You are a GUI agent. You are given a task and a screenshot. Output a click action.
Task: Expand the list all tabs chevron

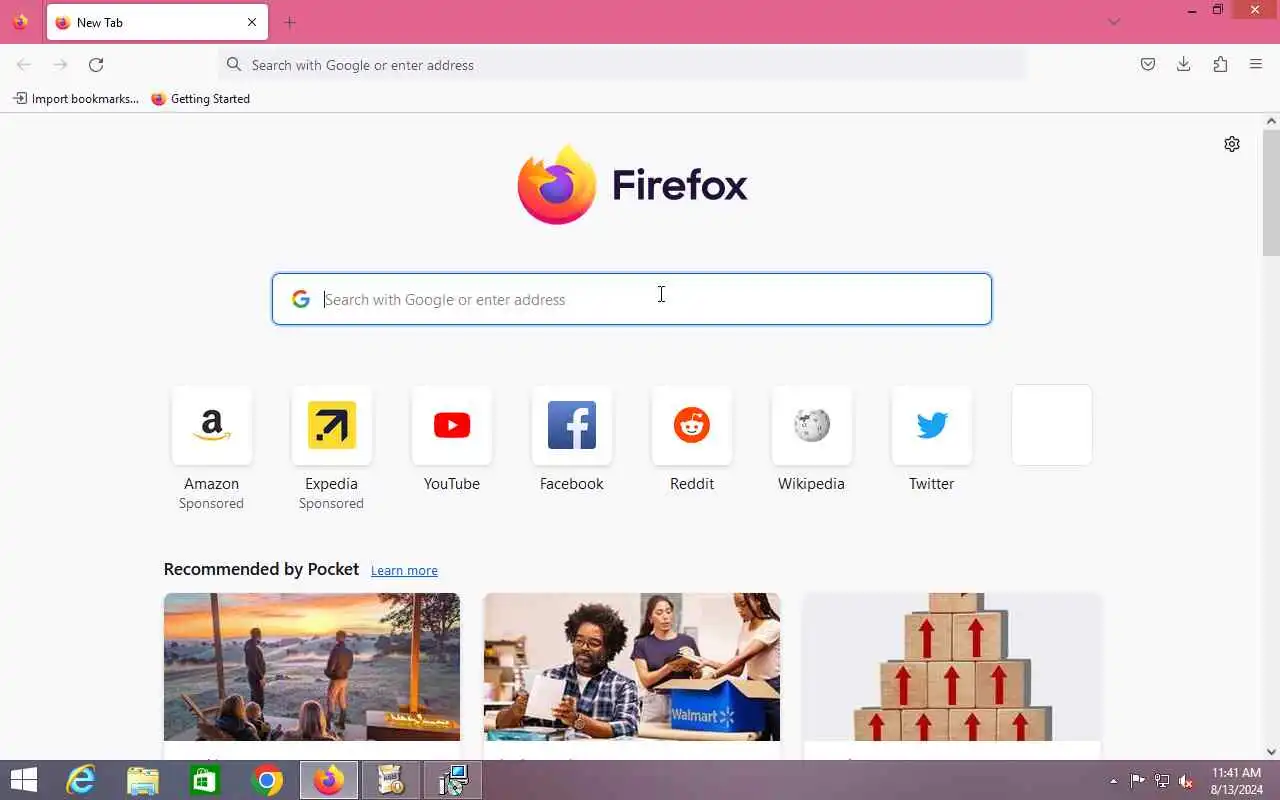coord(1114,22)
